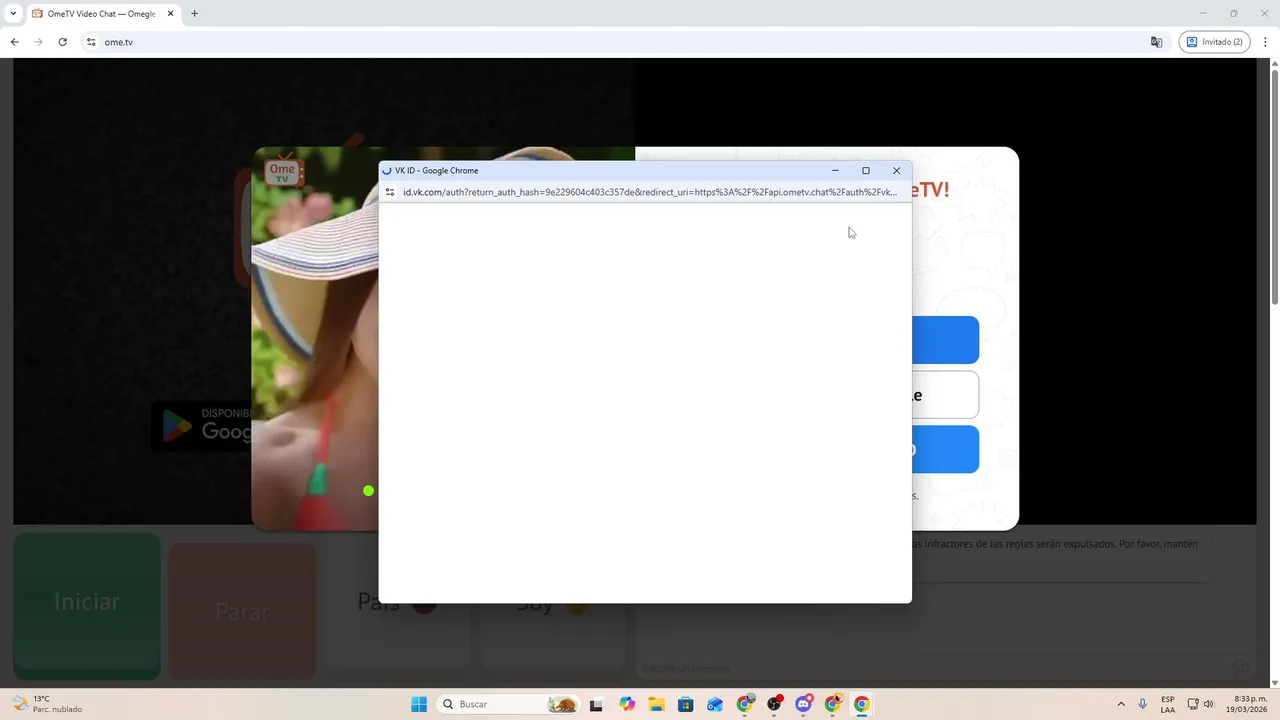Open the tab search dropdown arrow

point(13,14)
